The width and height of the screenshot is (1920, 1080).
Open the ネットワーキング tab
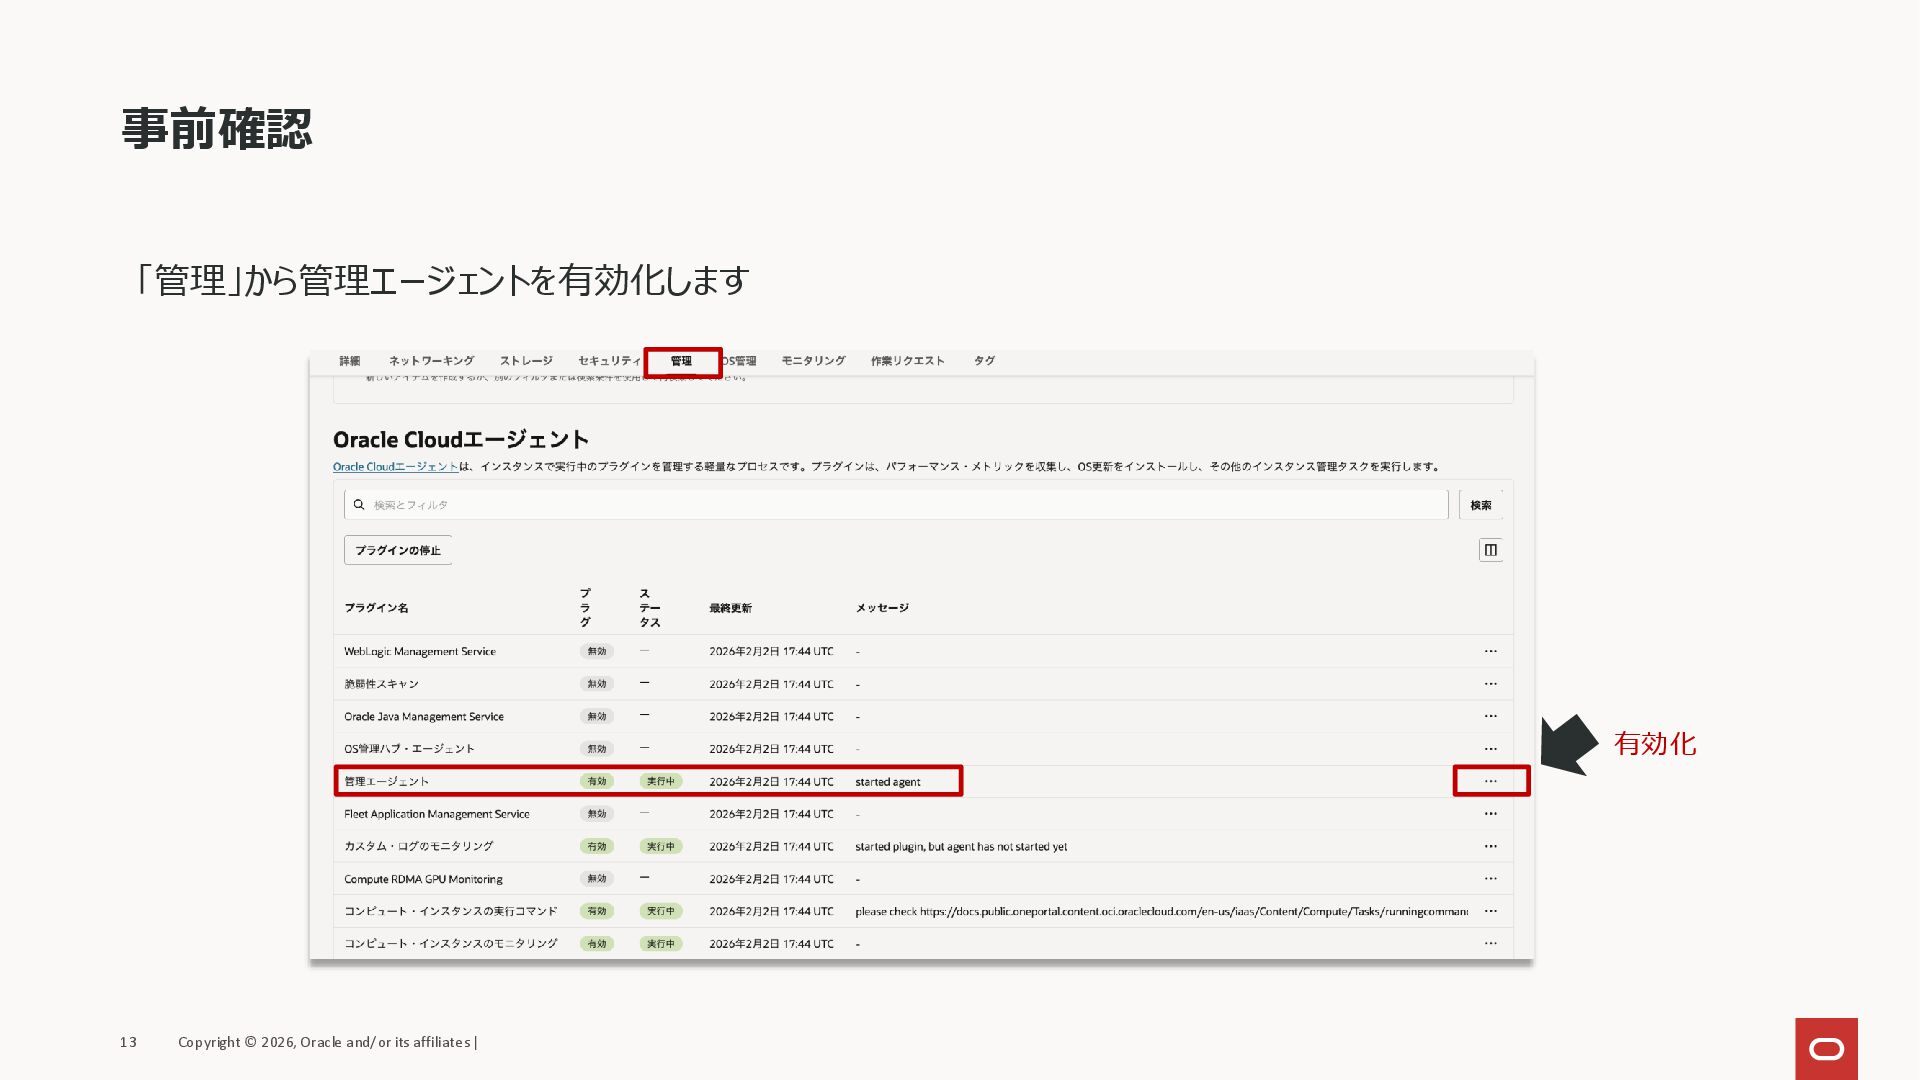(x=431, y=361)
